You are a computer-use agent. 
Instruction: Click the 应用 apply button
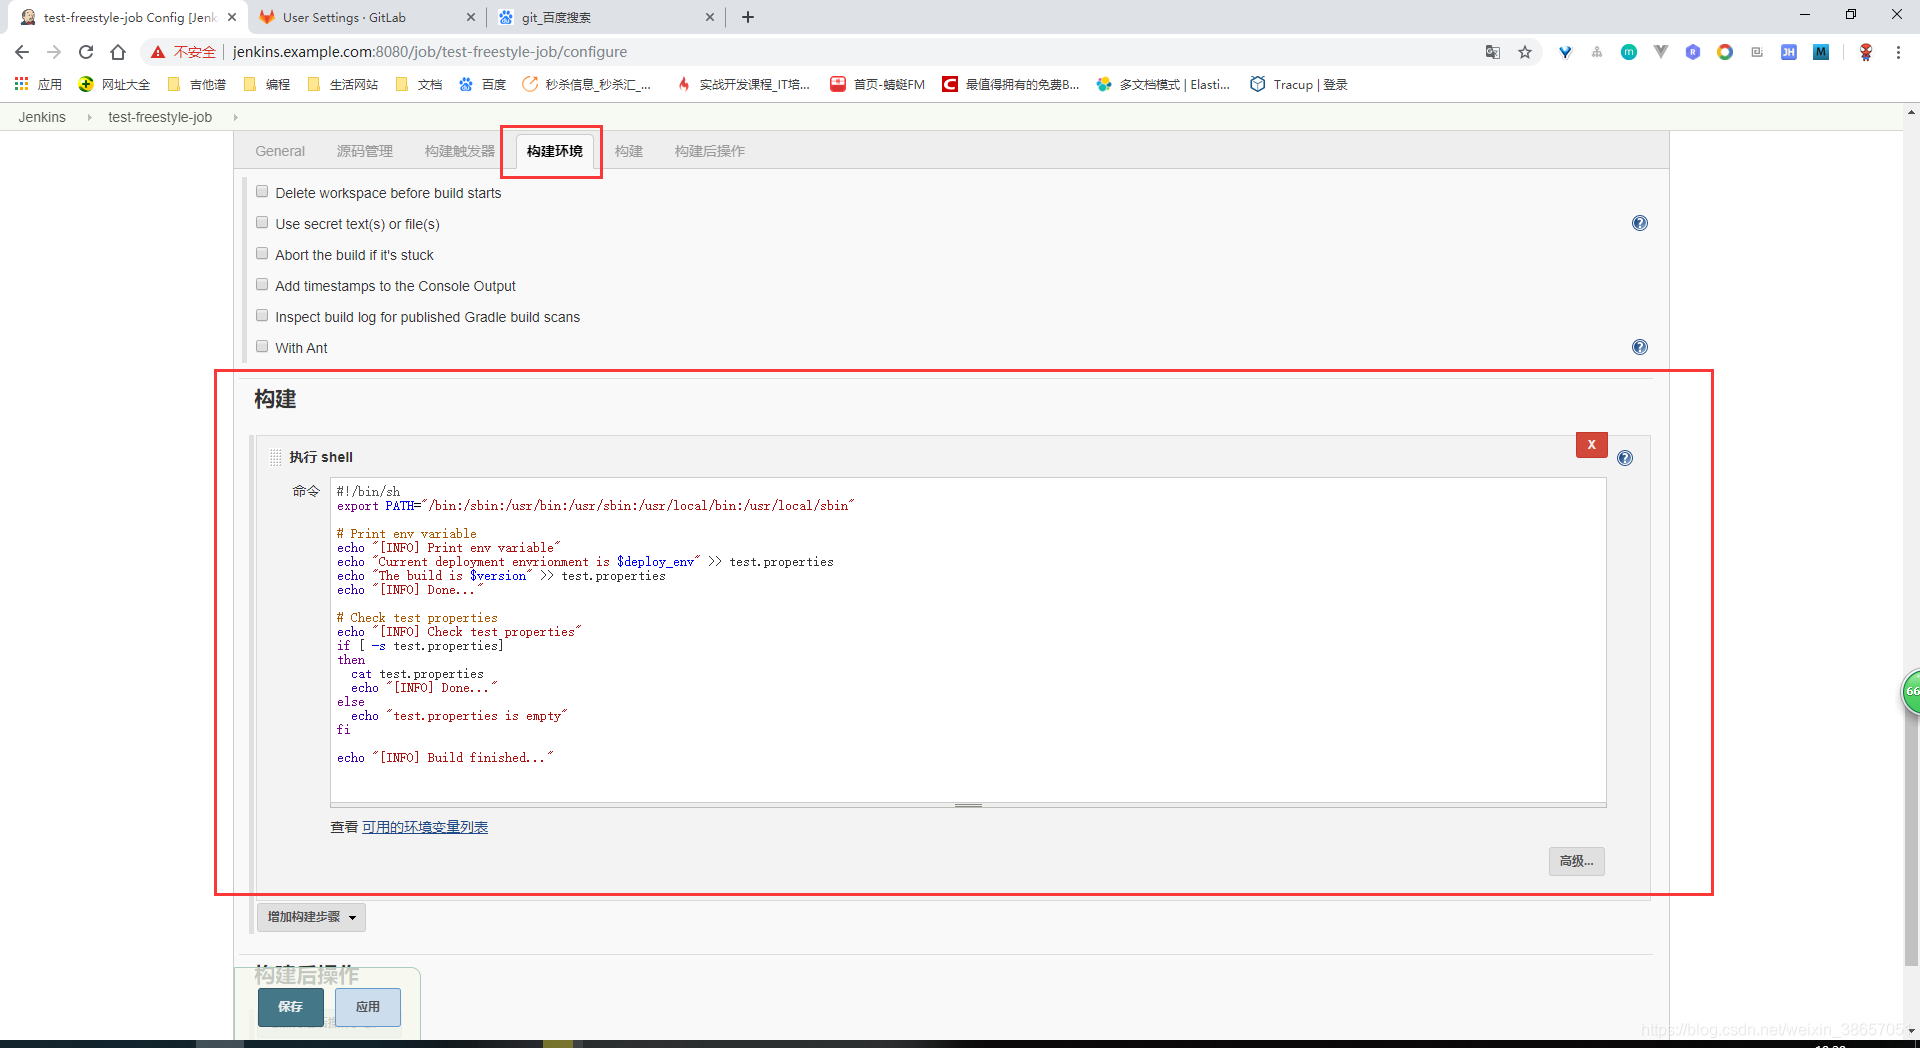coord(368,1007)
